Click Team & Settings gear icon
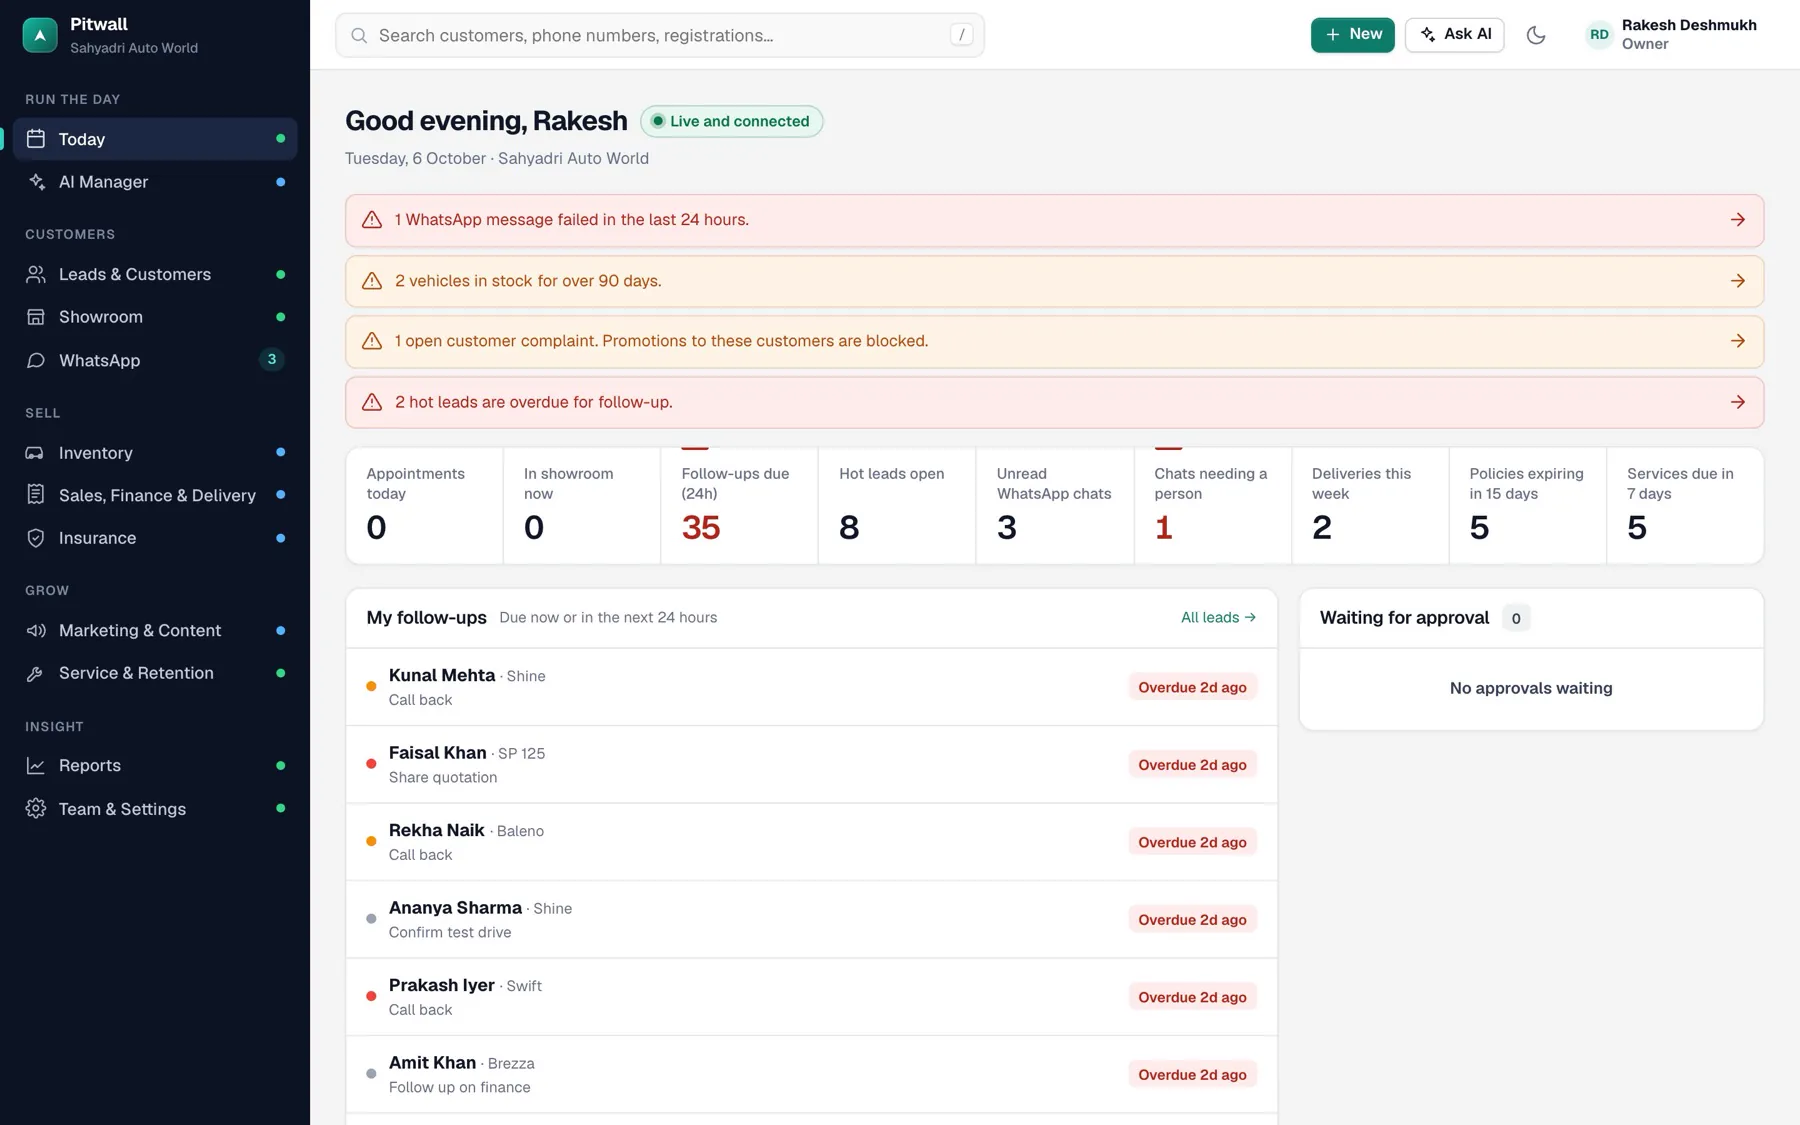1800x1125 pixels. [x=36, y=809]
